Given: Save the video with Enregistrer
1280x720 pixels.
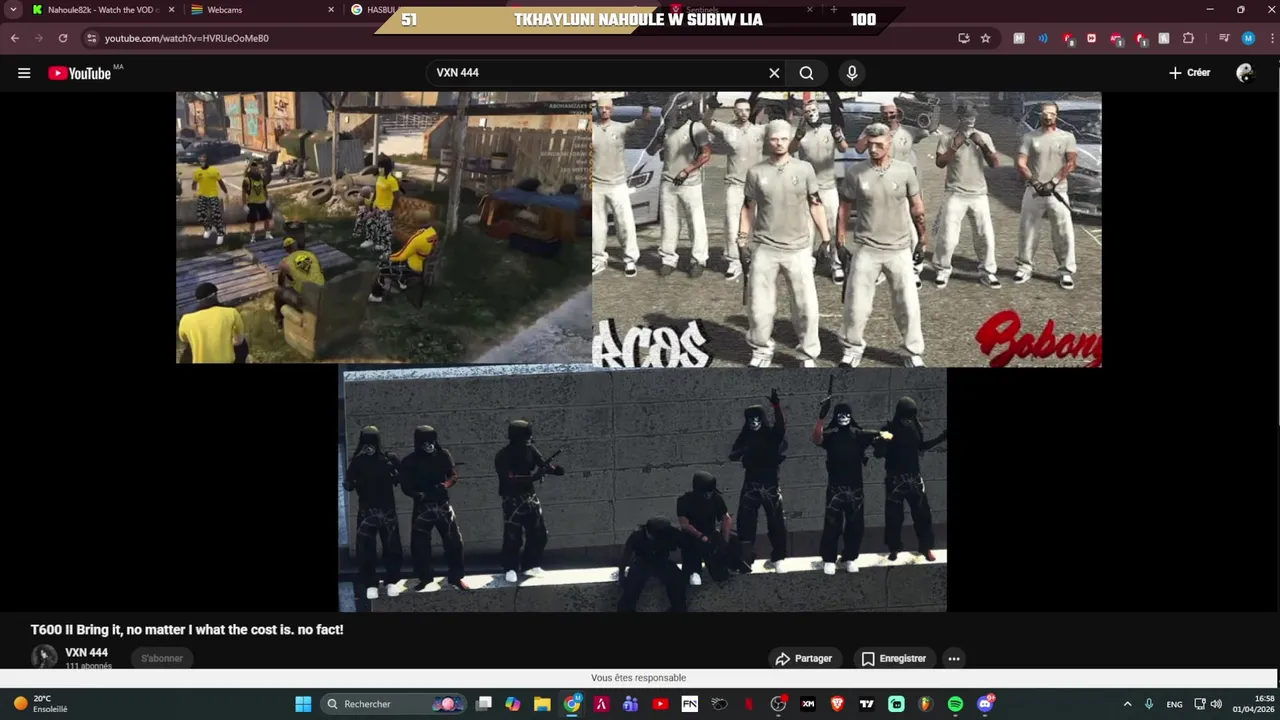Looking at the screenshot, I should (893, 658).
